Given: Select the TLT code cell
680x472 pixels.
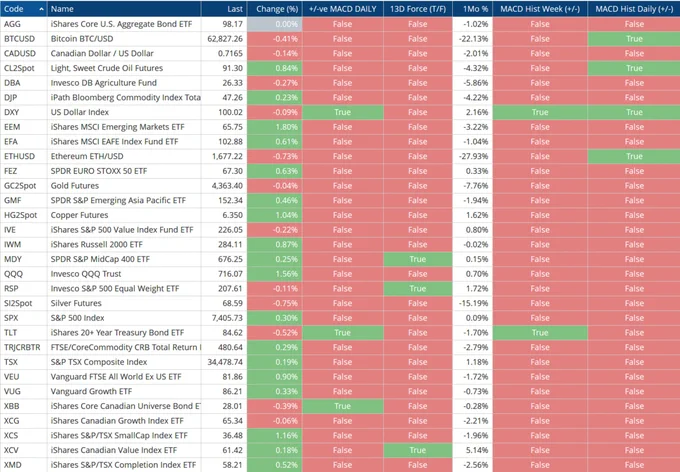Looking at the screenshot, I should click(24, 333).
